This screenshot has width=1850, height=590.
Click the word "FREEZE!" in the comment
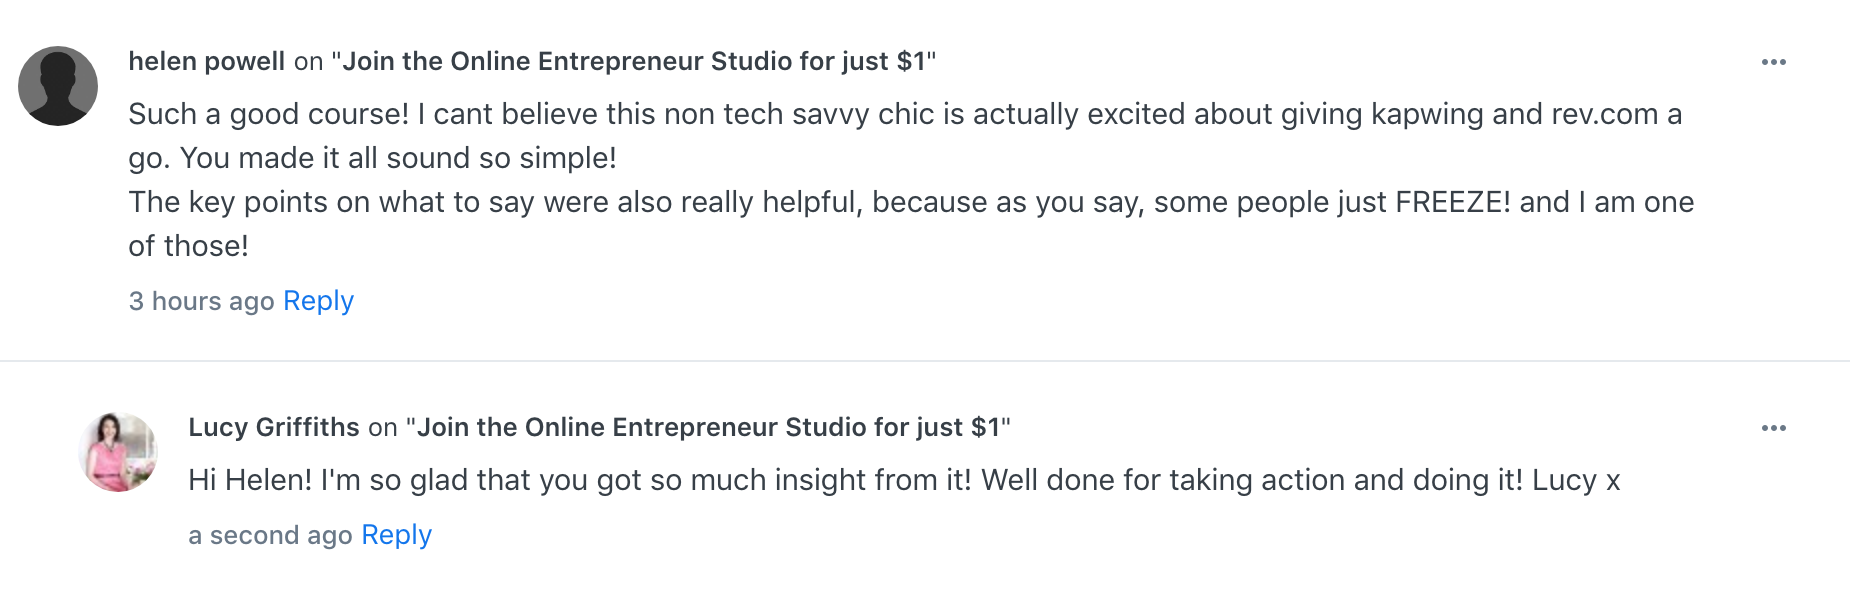1452,202
